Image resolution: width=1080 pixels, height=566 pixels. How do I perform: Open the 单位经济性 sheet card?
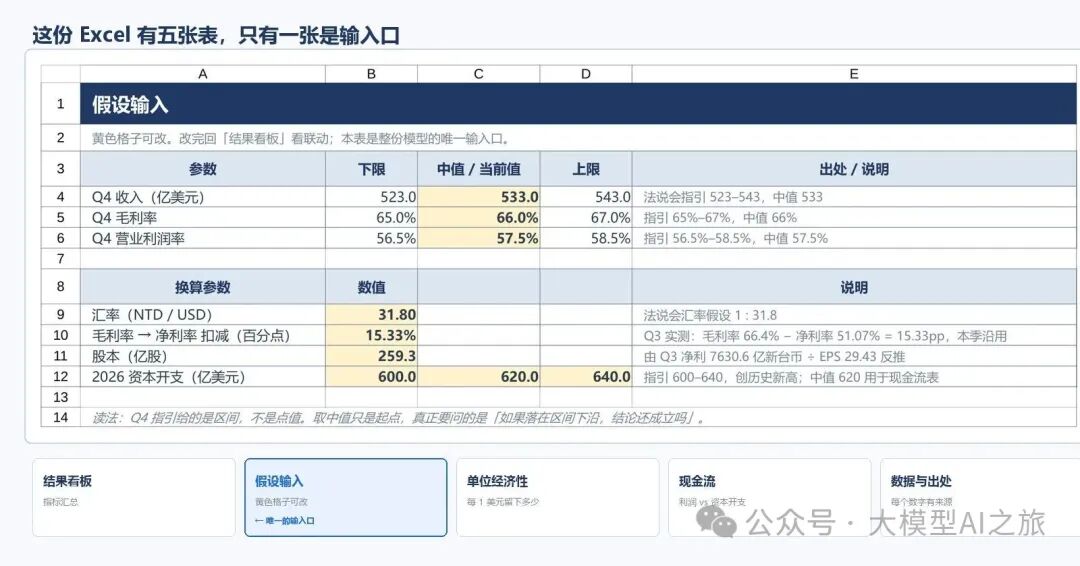[558, 497]
